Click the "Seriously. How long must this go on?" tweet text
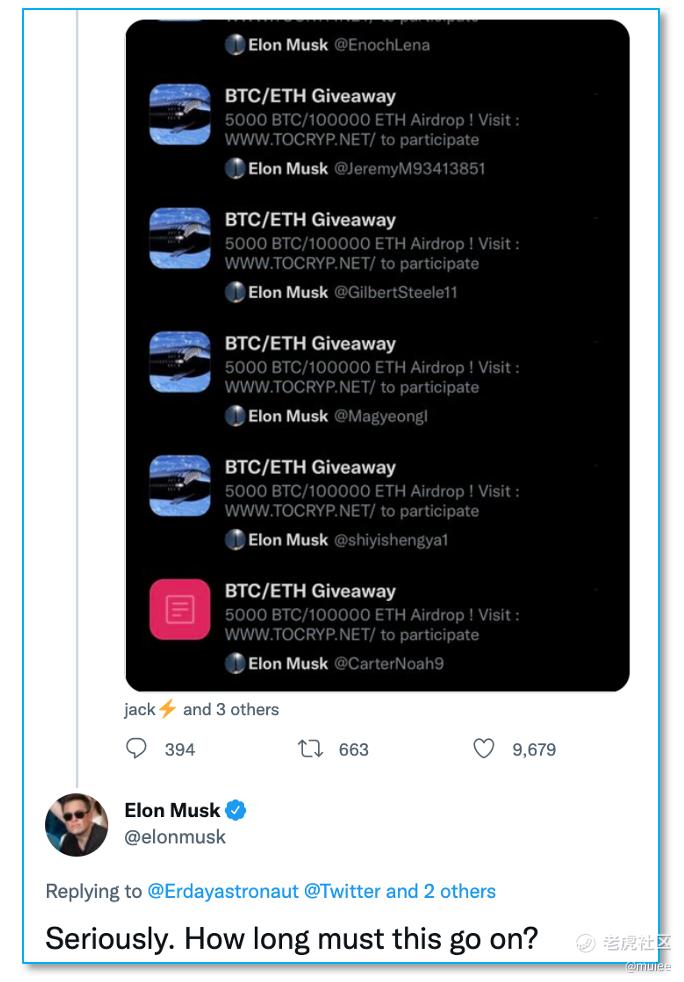The image size is (684, 982). [292, 938]
